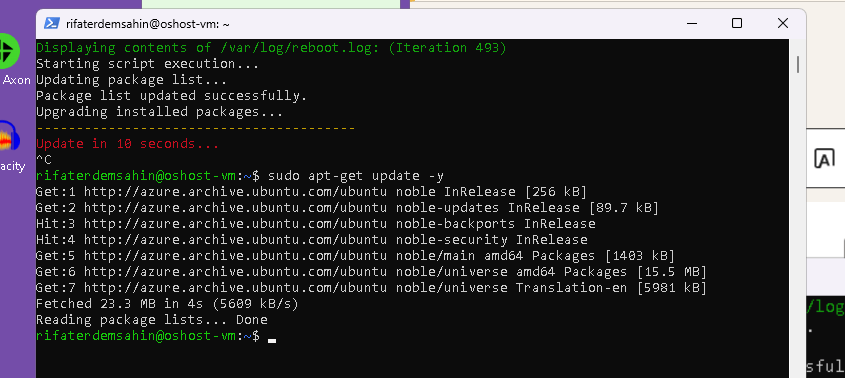This screenshot has width=845, height=378.
Task: Click the '[15.5 MB]' size value
Action: tap(671, 272)
